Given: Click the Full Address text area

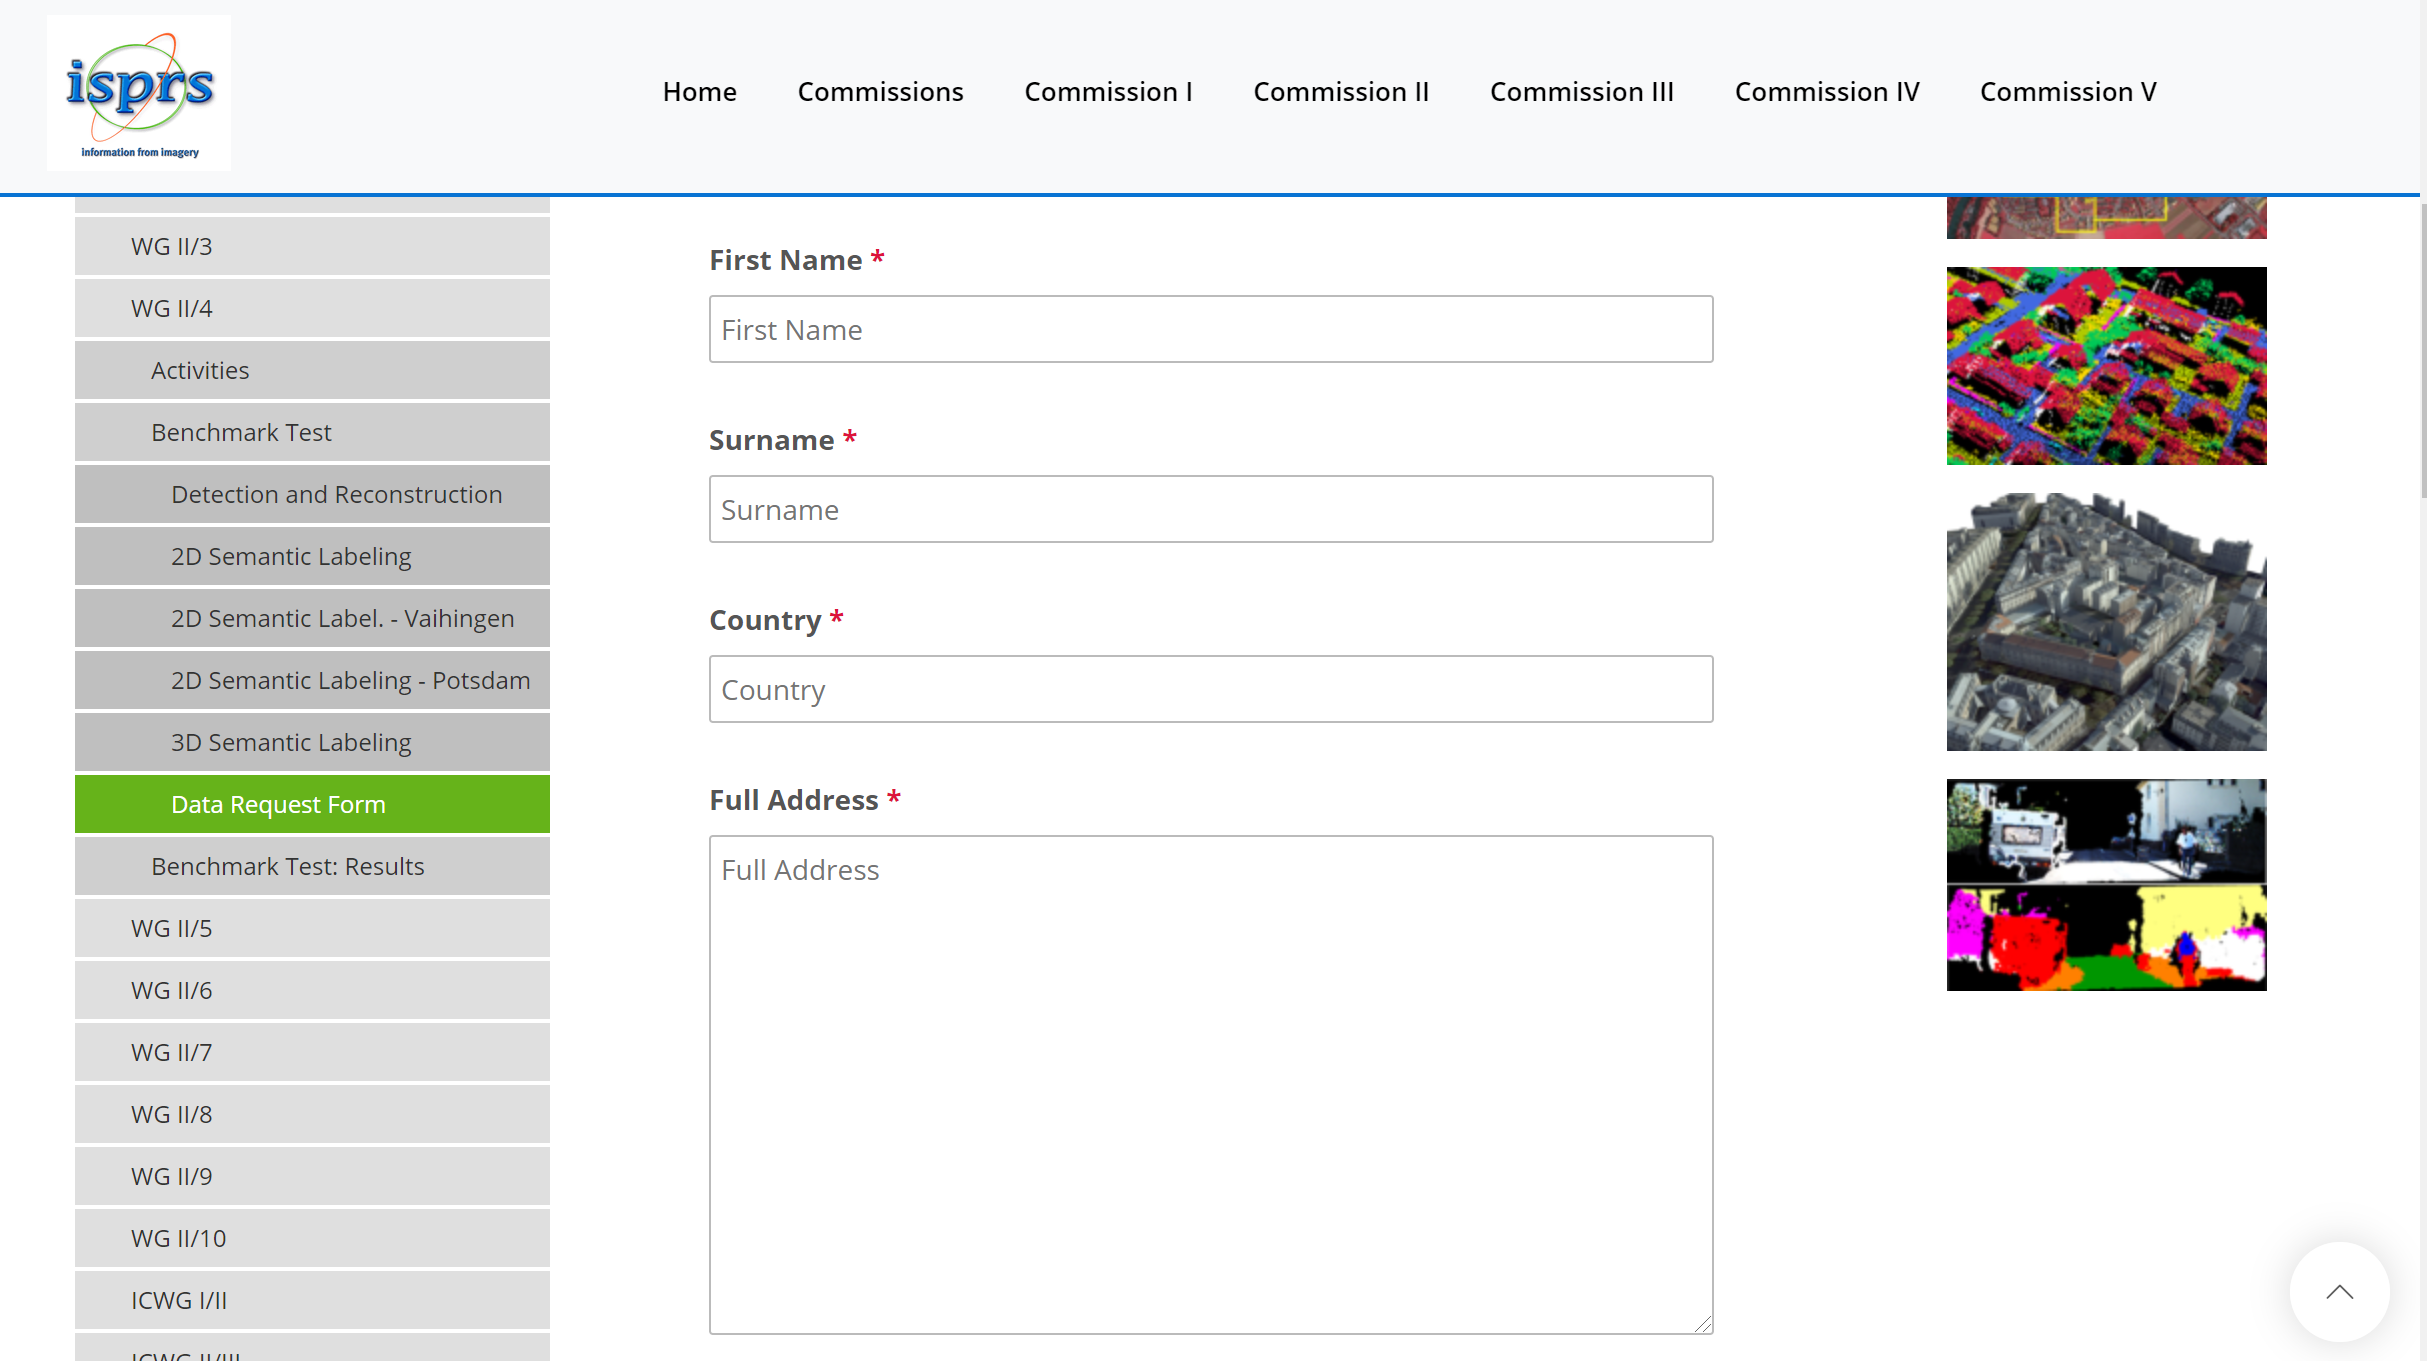Looking at the screenshot, I should [1210, 1084].
